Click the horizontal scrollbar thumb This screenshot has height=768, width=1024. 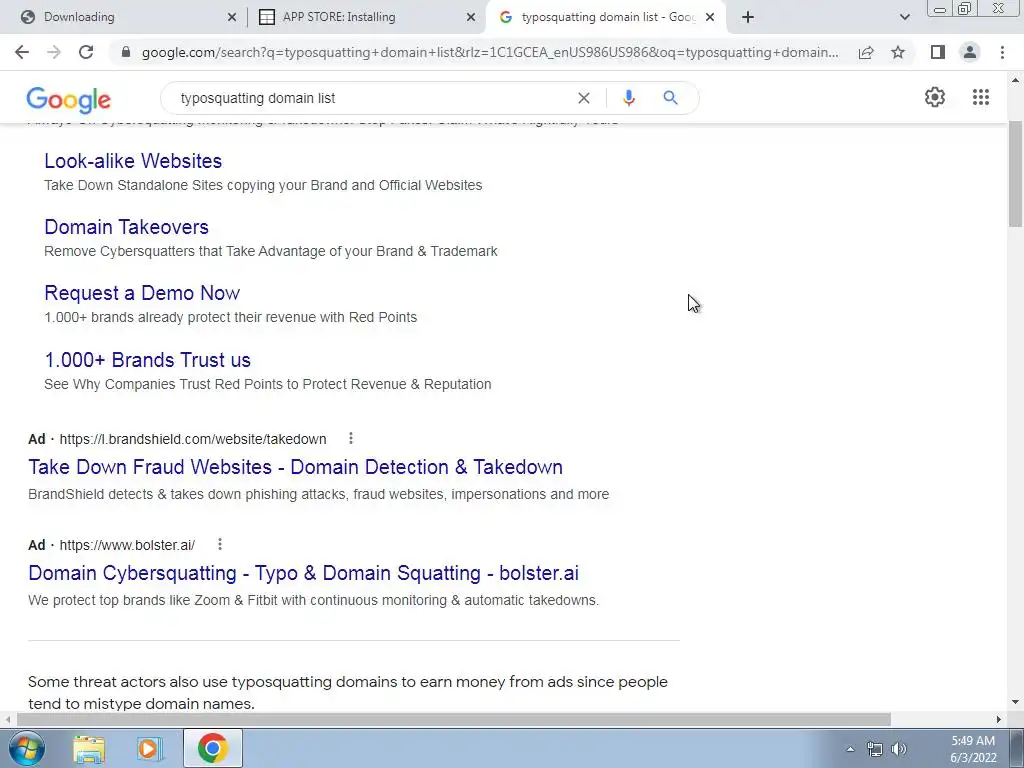(x=454, y=719)
